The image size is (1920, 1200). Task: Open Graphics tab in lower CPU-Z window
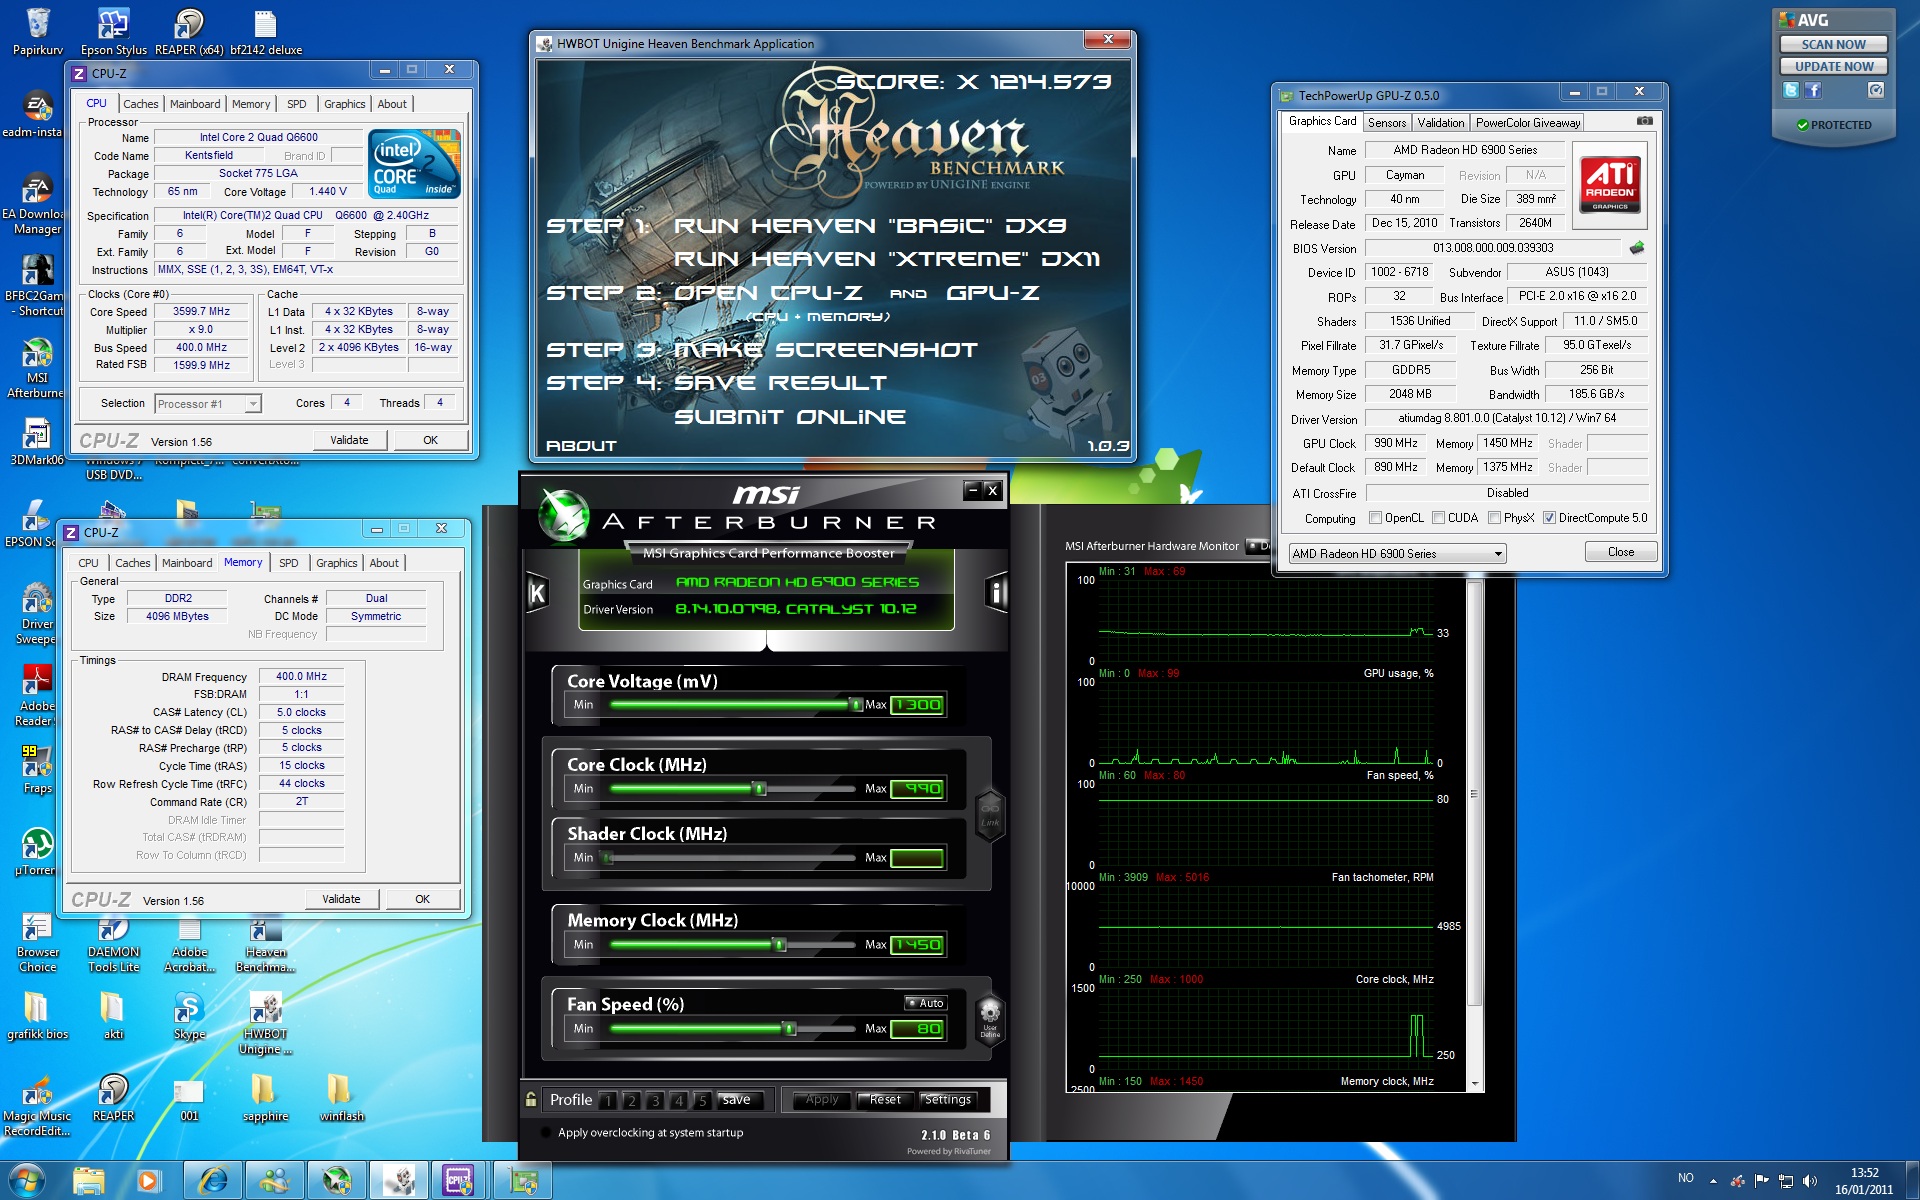[x=336, y=563]
